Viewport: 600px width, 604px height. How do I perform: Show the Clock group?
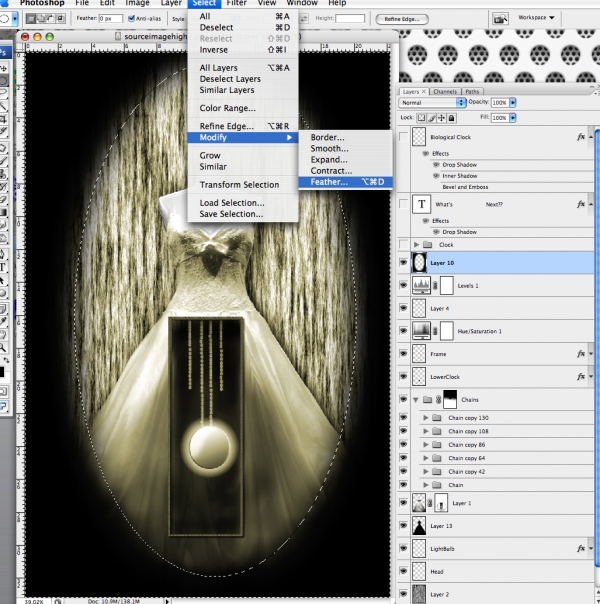point(403,244)
